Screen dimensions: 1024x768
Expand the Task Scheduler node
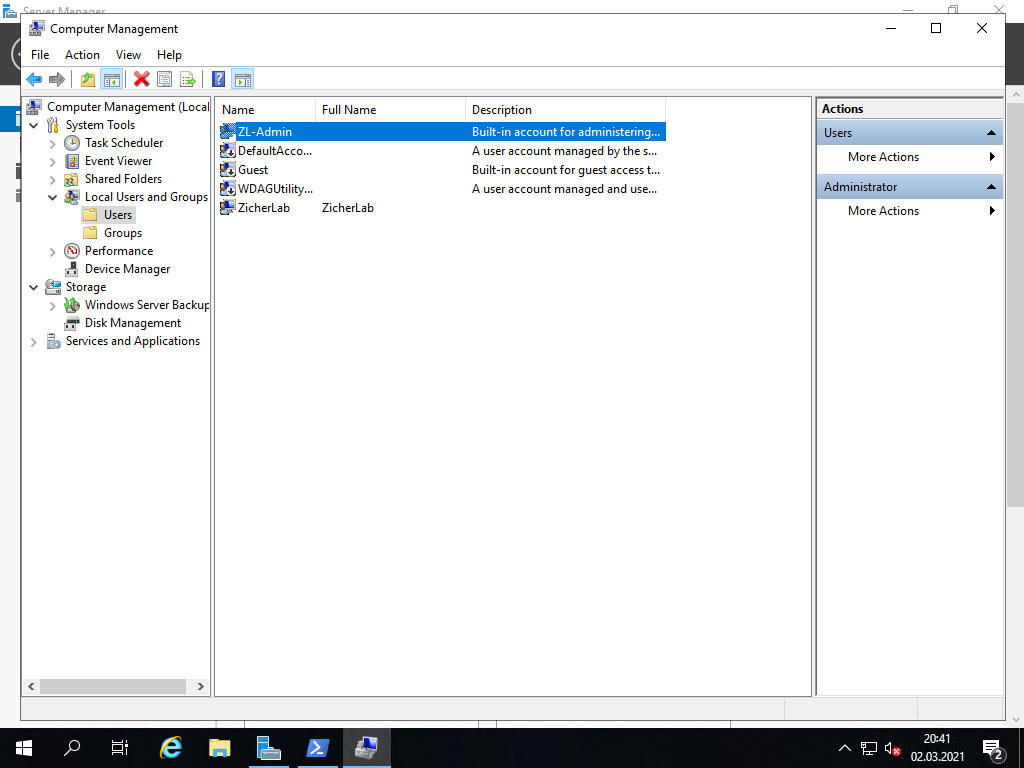click(53, 143)
